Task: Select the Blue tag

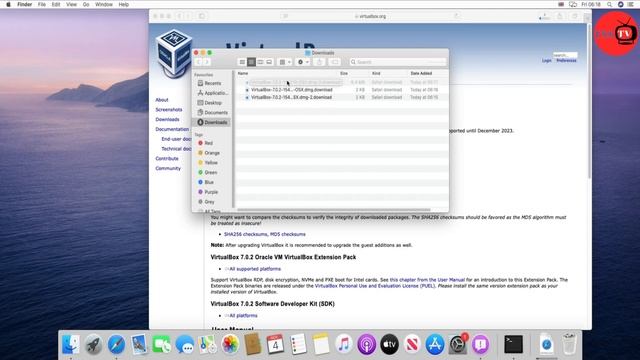Action: pyautogui.click(x=206, y=182)
